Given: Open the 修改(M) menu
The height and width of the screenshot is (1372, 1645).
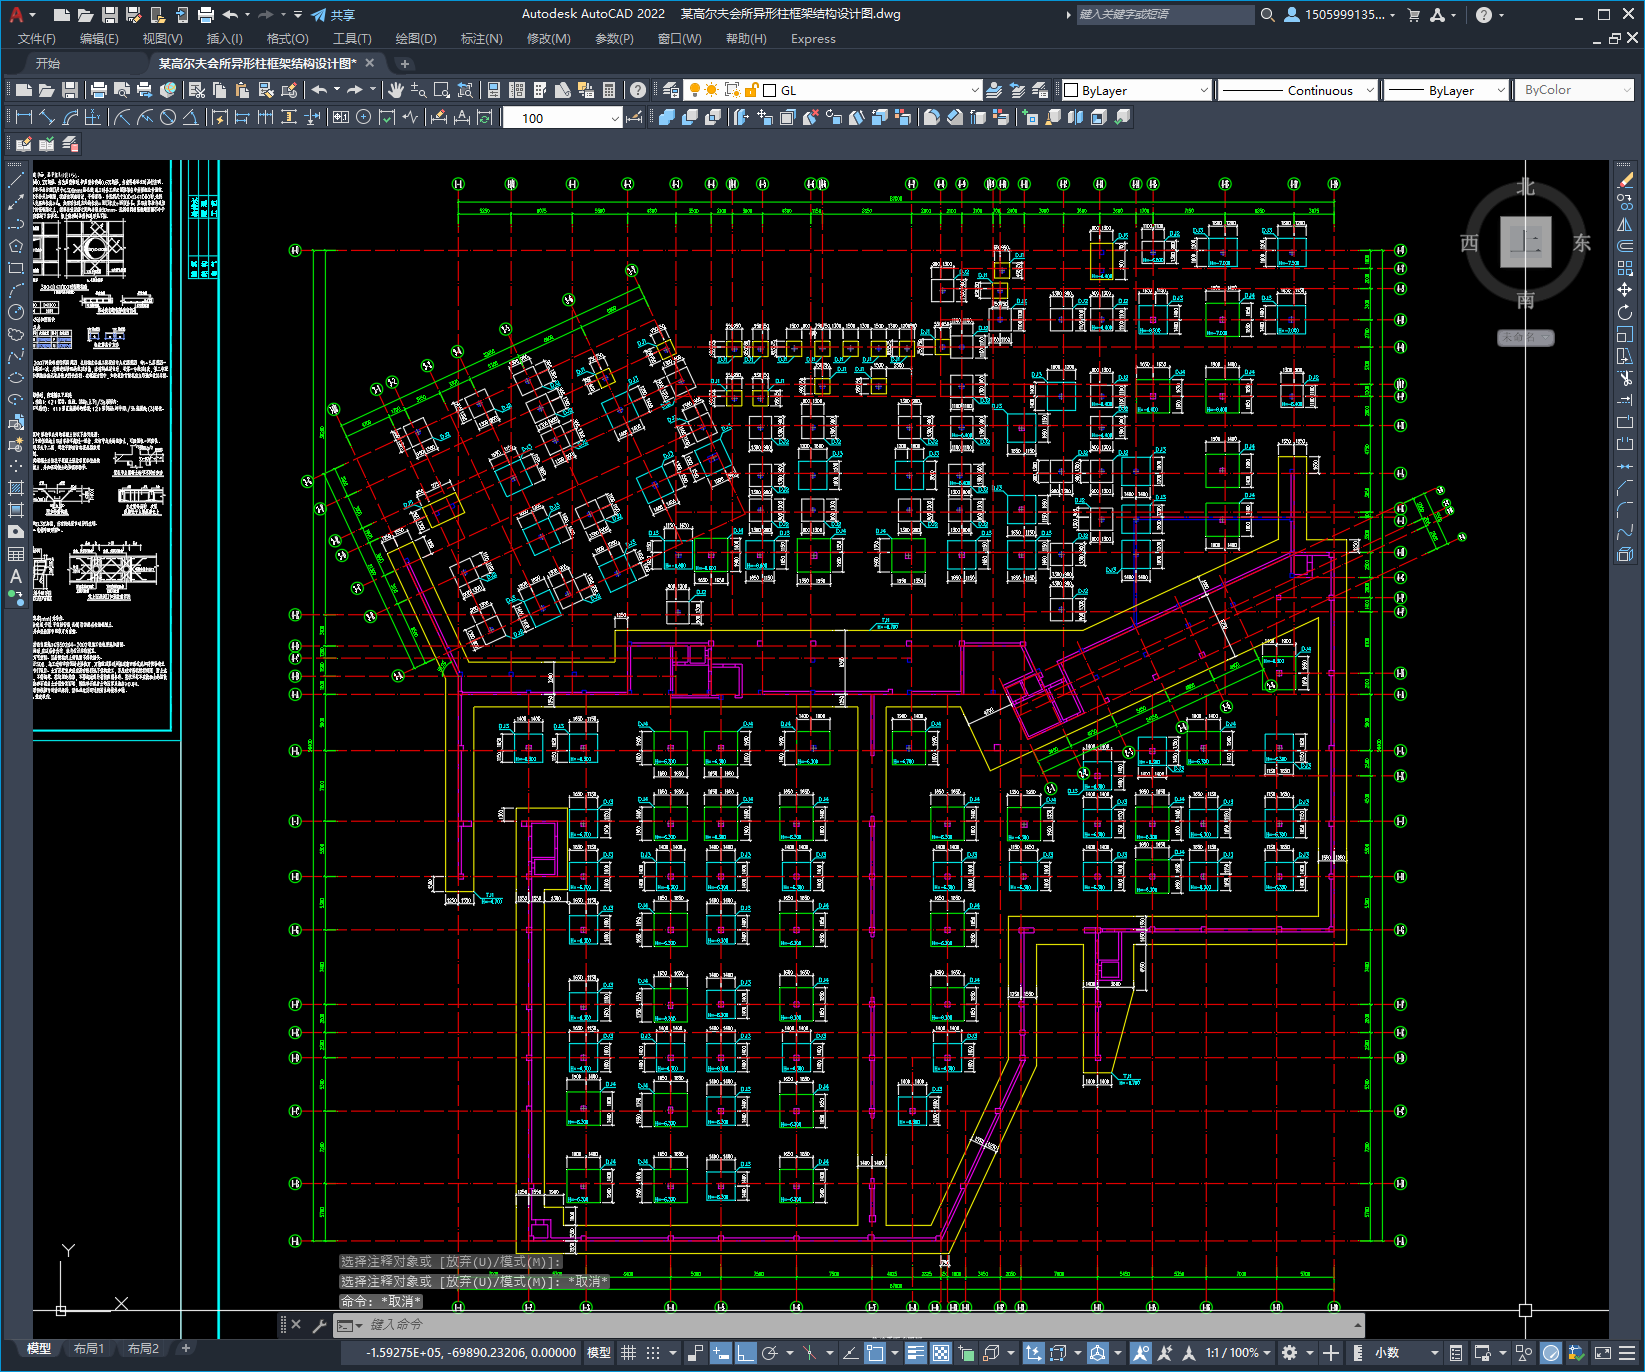Looking at the screenshot, I should (x=548, y=38).
